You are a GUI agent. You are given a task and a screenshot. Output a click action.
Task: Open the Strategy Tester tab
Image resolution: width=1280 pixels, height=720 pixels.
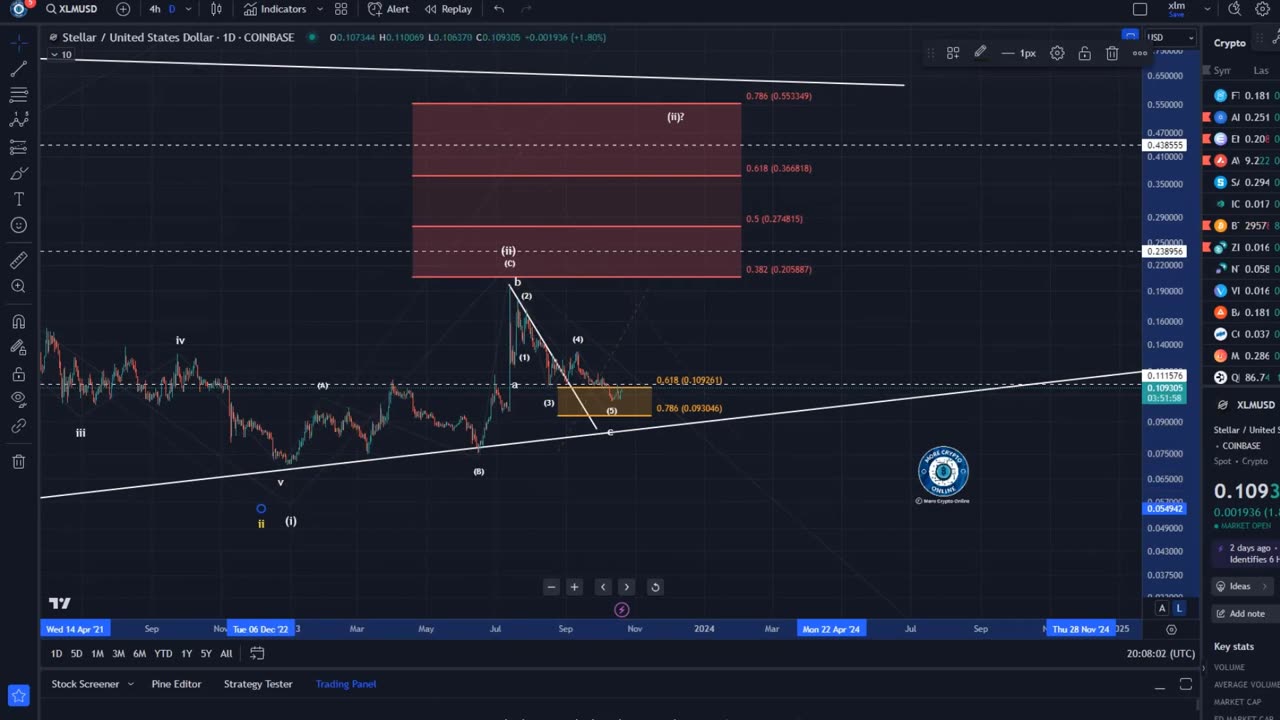[258, 684]
